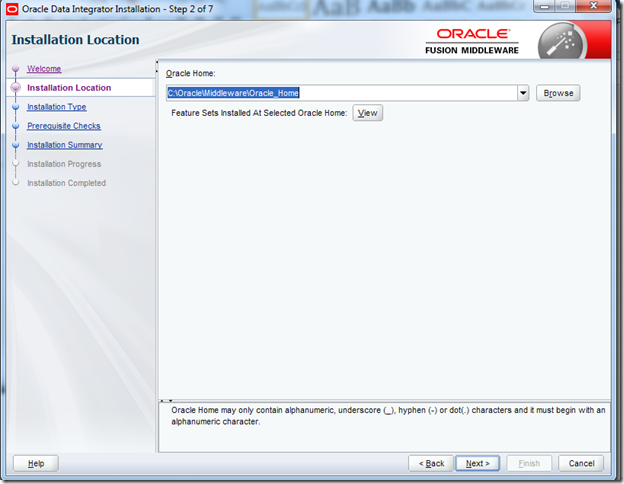
Task: Open Installation Type step link
Action: [57, 107]
